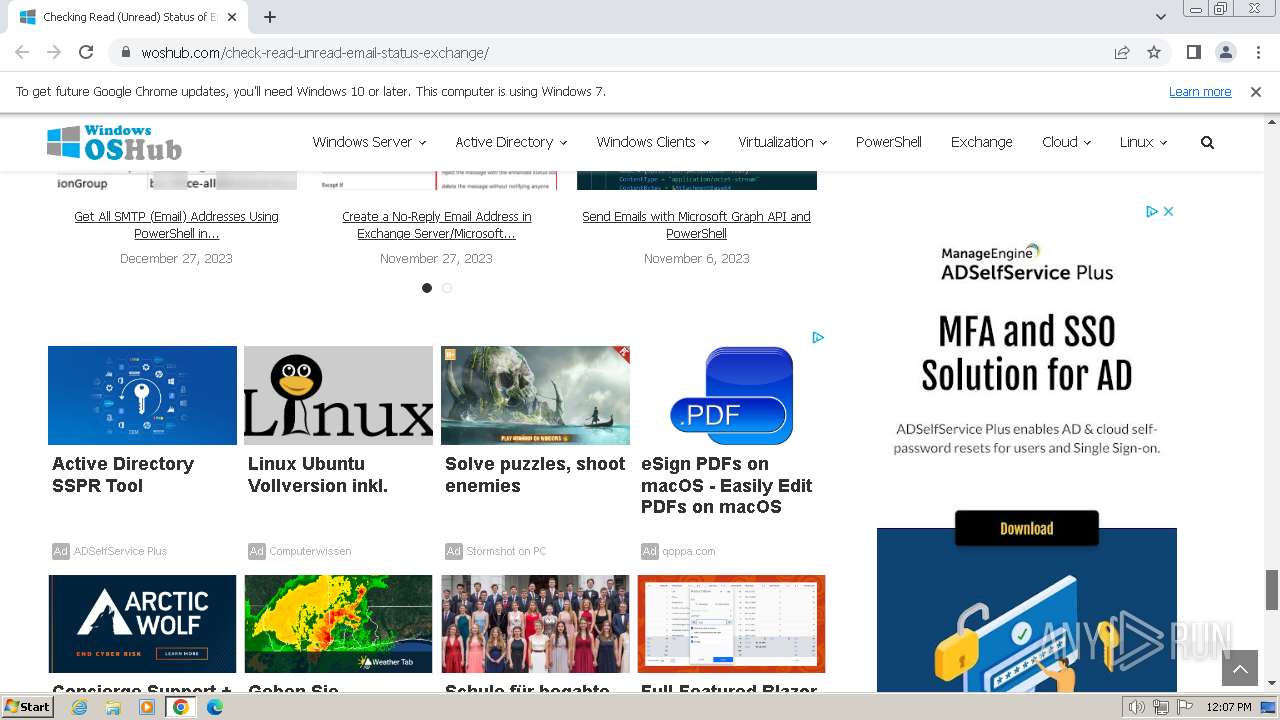Open Action Center flag in tray
1280x720 pixels.
pos(1185,707)
